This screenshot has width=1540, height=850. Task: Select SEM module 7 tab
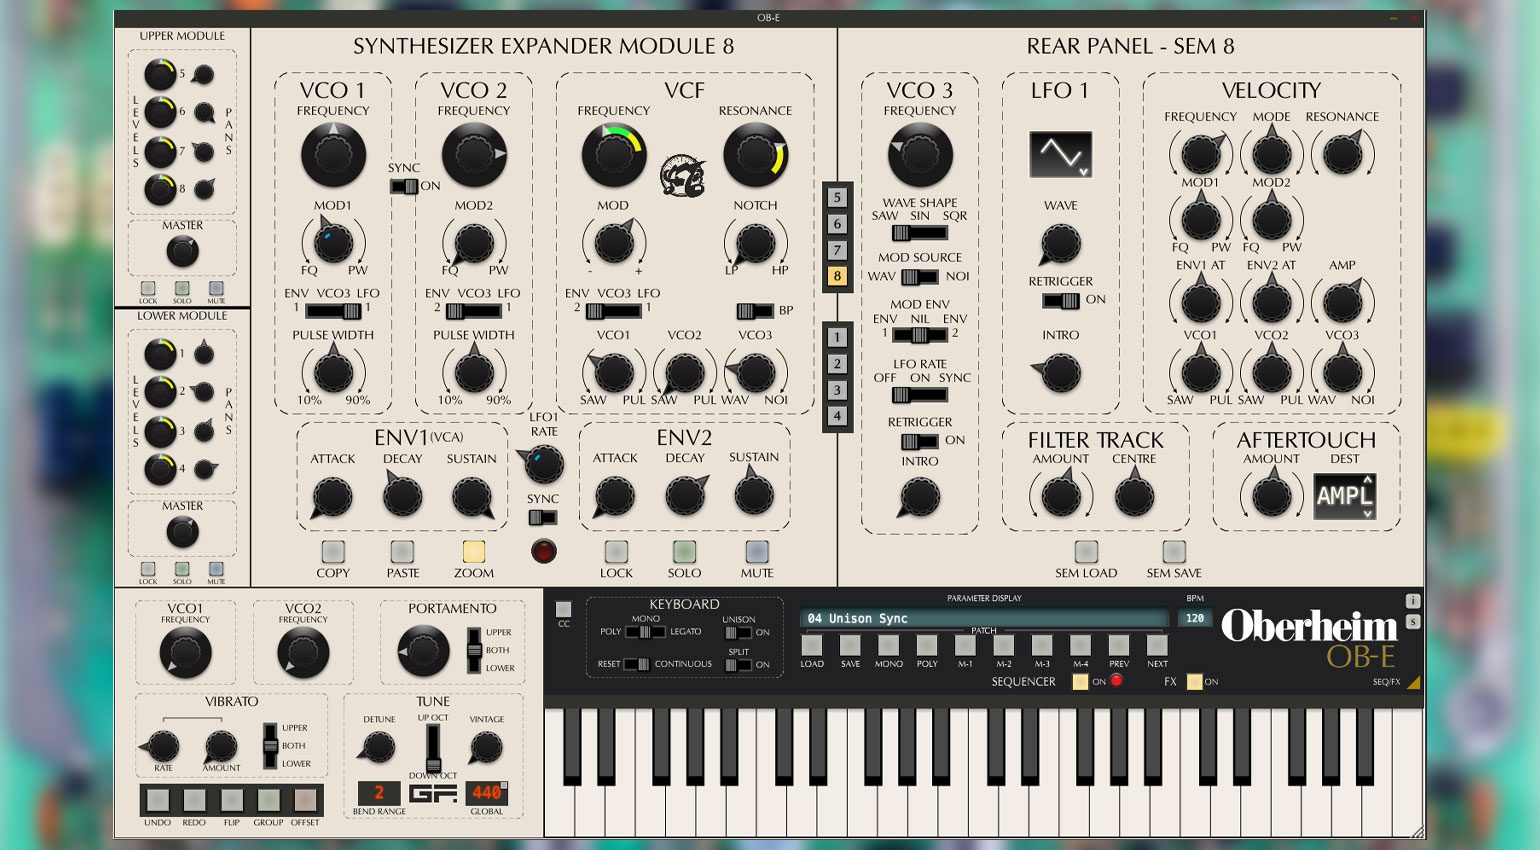pos(837,250)
